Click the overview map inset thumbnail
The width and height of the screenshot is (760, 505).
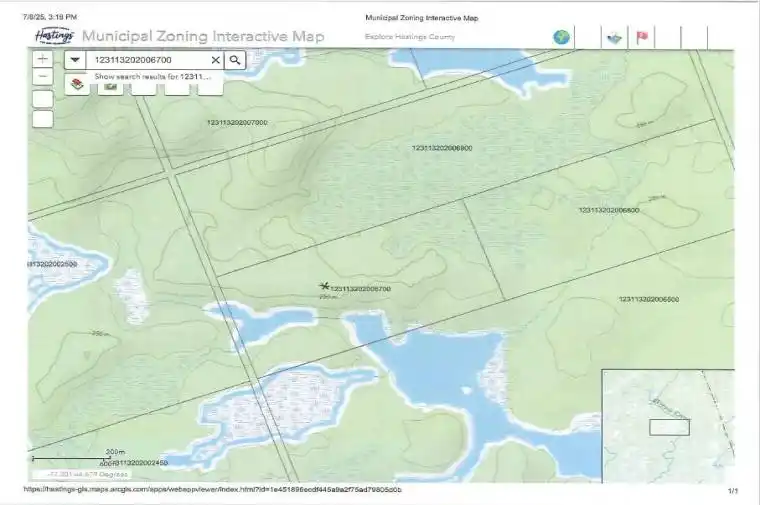point(667,426)
